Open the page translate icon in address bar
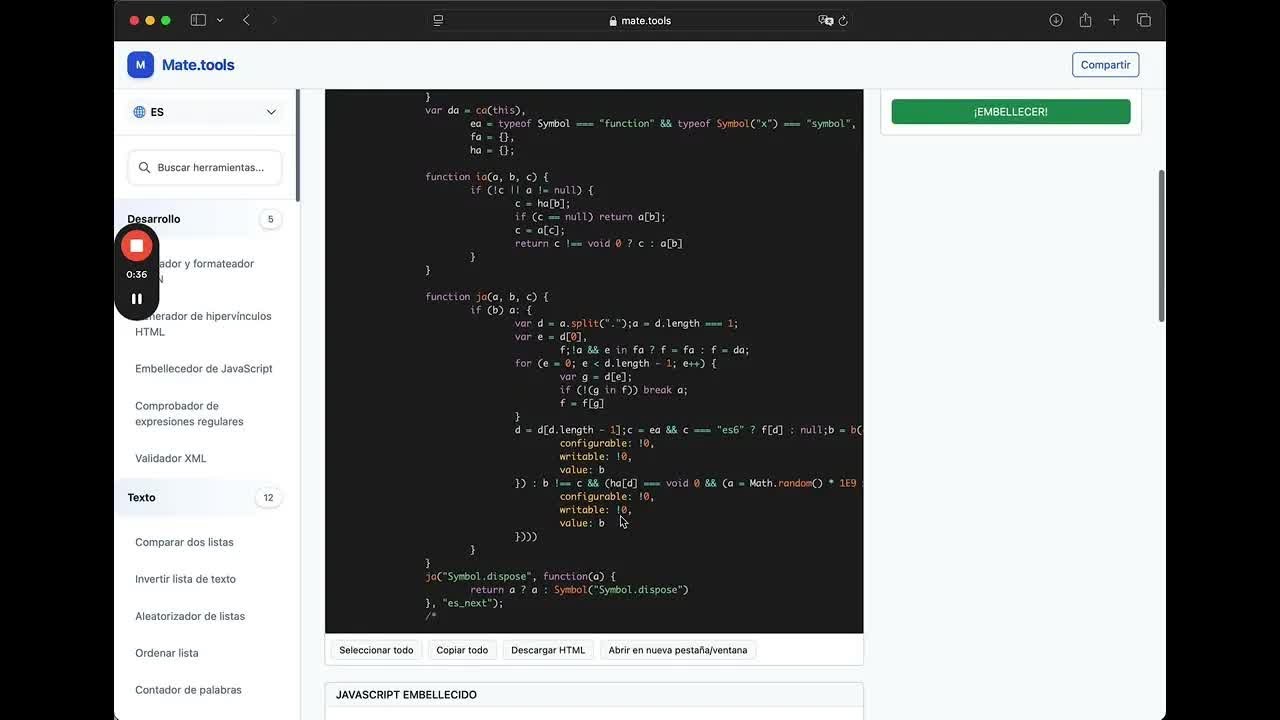The height and width of the screenshot is (720, 1280). pyautogui.click(x=825, y=20)
